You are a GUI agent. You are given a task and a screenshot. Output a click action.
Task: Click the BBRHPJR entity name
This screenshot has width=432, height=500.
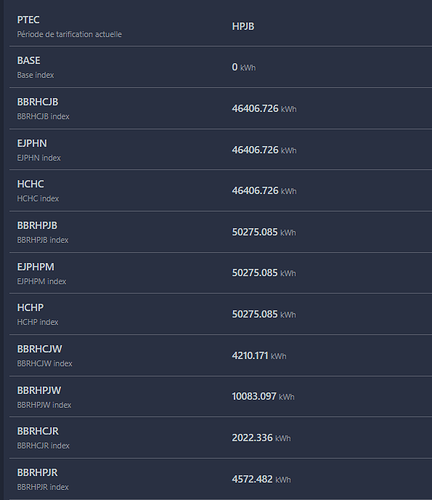(37, 473)
